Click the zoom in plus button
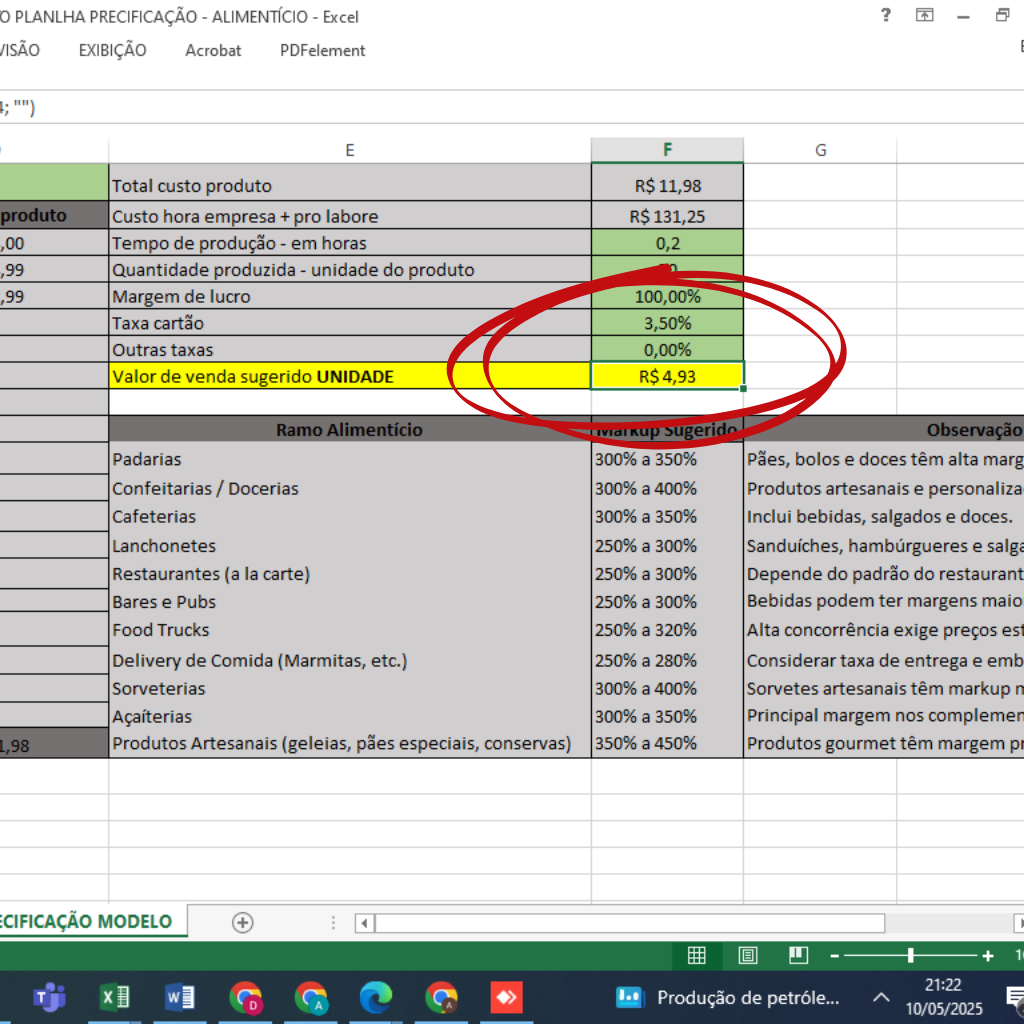 coord(988,955)
